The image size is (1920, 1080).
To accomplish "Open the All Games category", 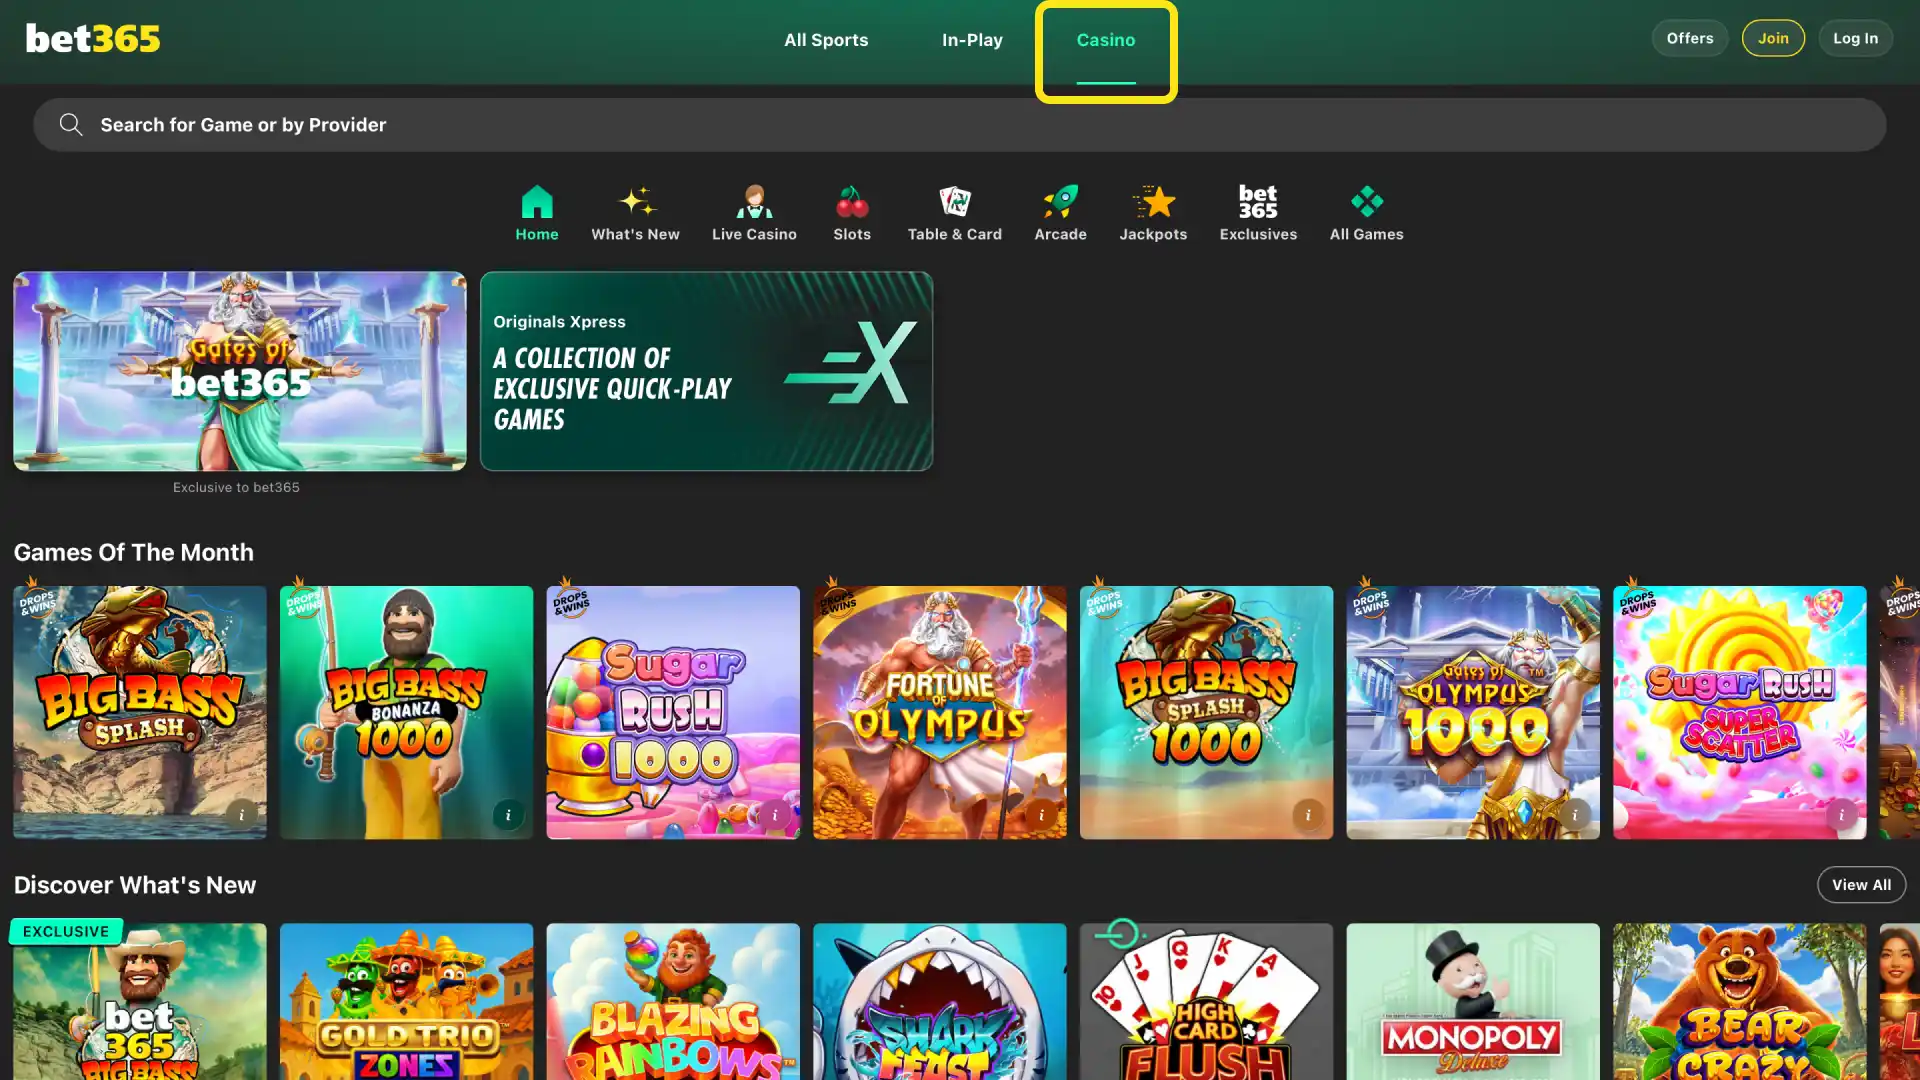I will (1366, 213).
